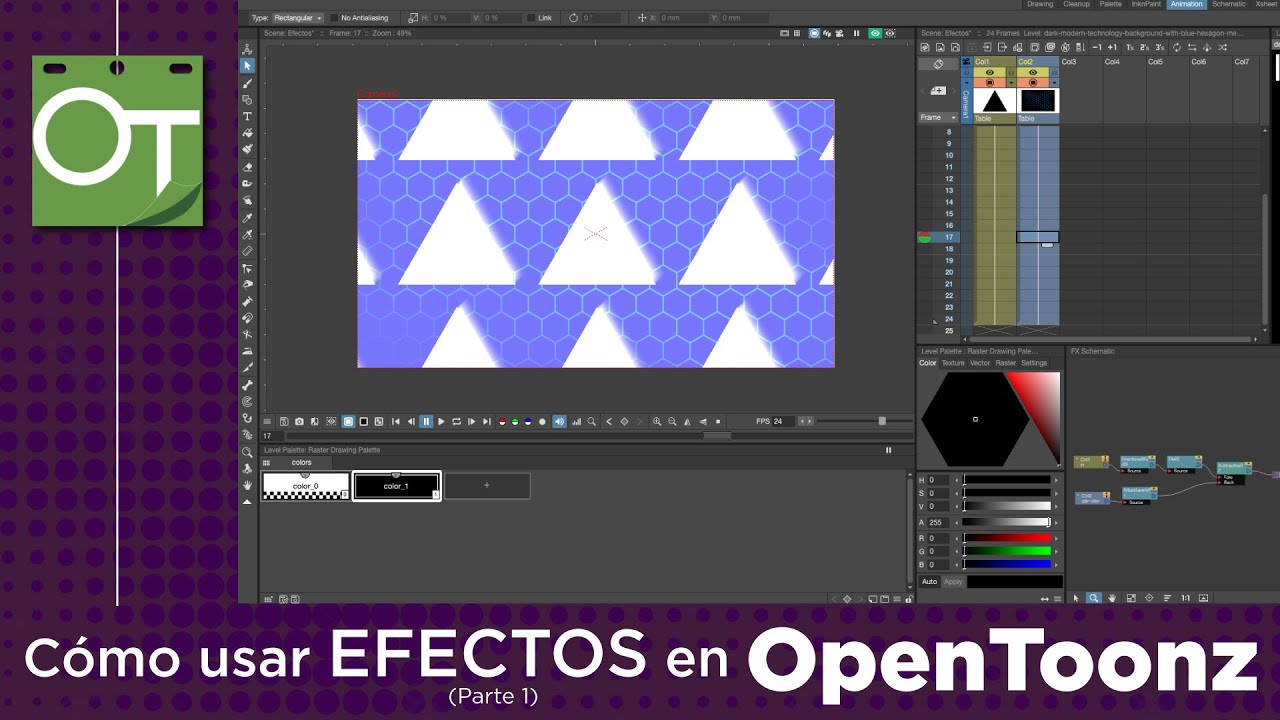
Task: Select the Eraser tool
Action: pyautogui.click(x=247, y=165)
